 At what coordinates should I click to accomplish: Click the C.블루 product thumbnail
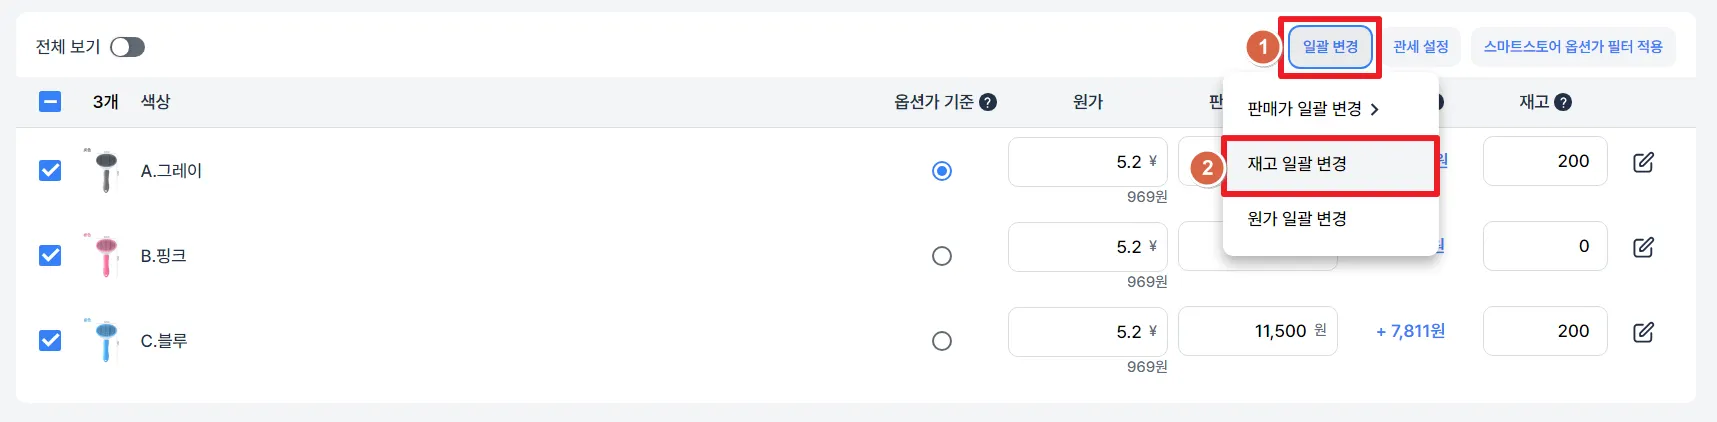[106, 341]
